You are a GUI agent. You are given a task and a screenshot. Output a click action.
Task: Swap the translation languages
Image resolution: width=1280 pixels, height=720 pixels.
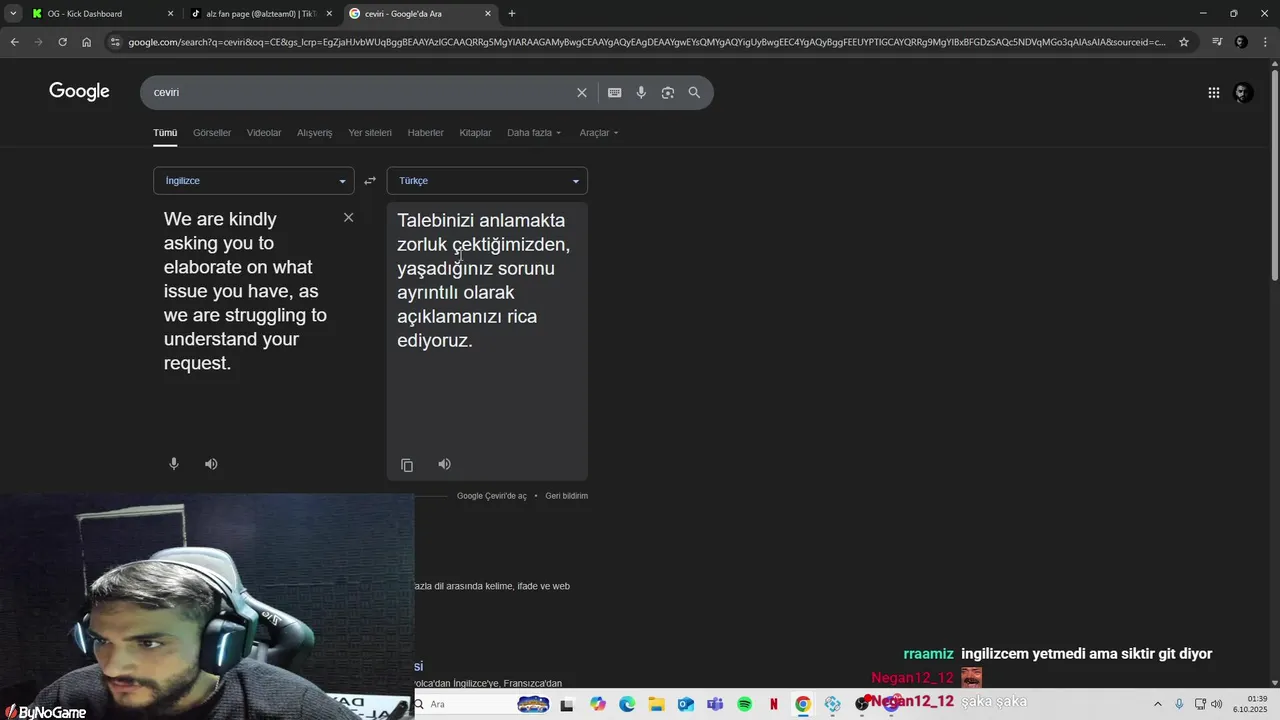click(370, 181)
